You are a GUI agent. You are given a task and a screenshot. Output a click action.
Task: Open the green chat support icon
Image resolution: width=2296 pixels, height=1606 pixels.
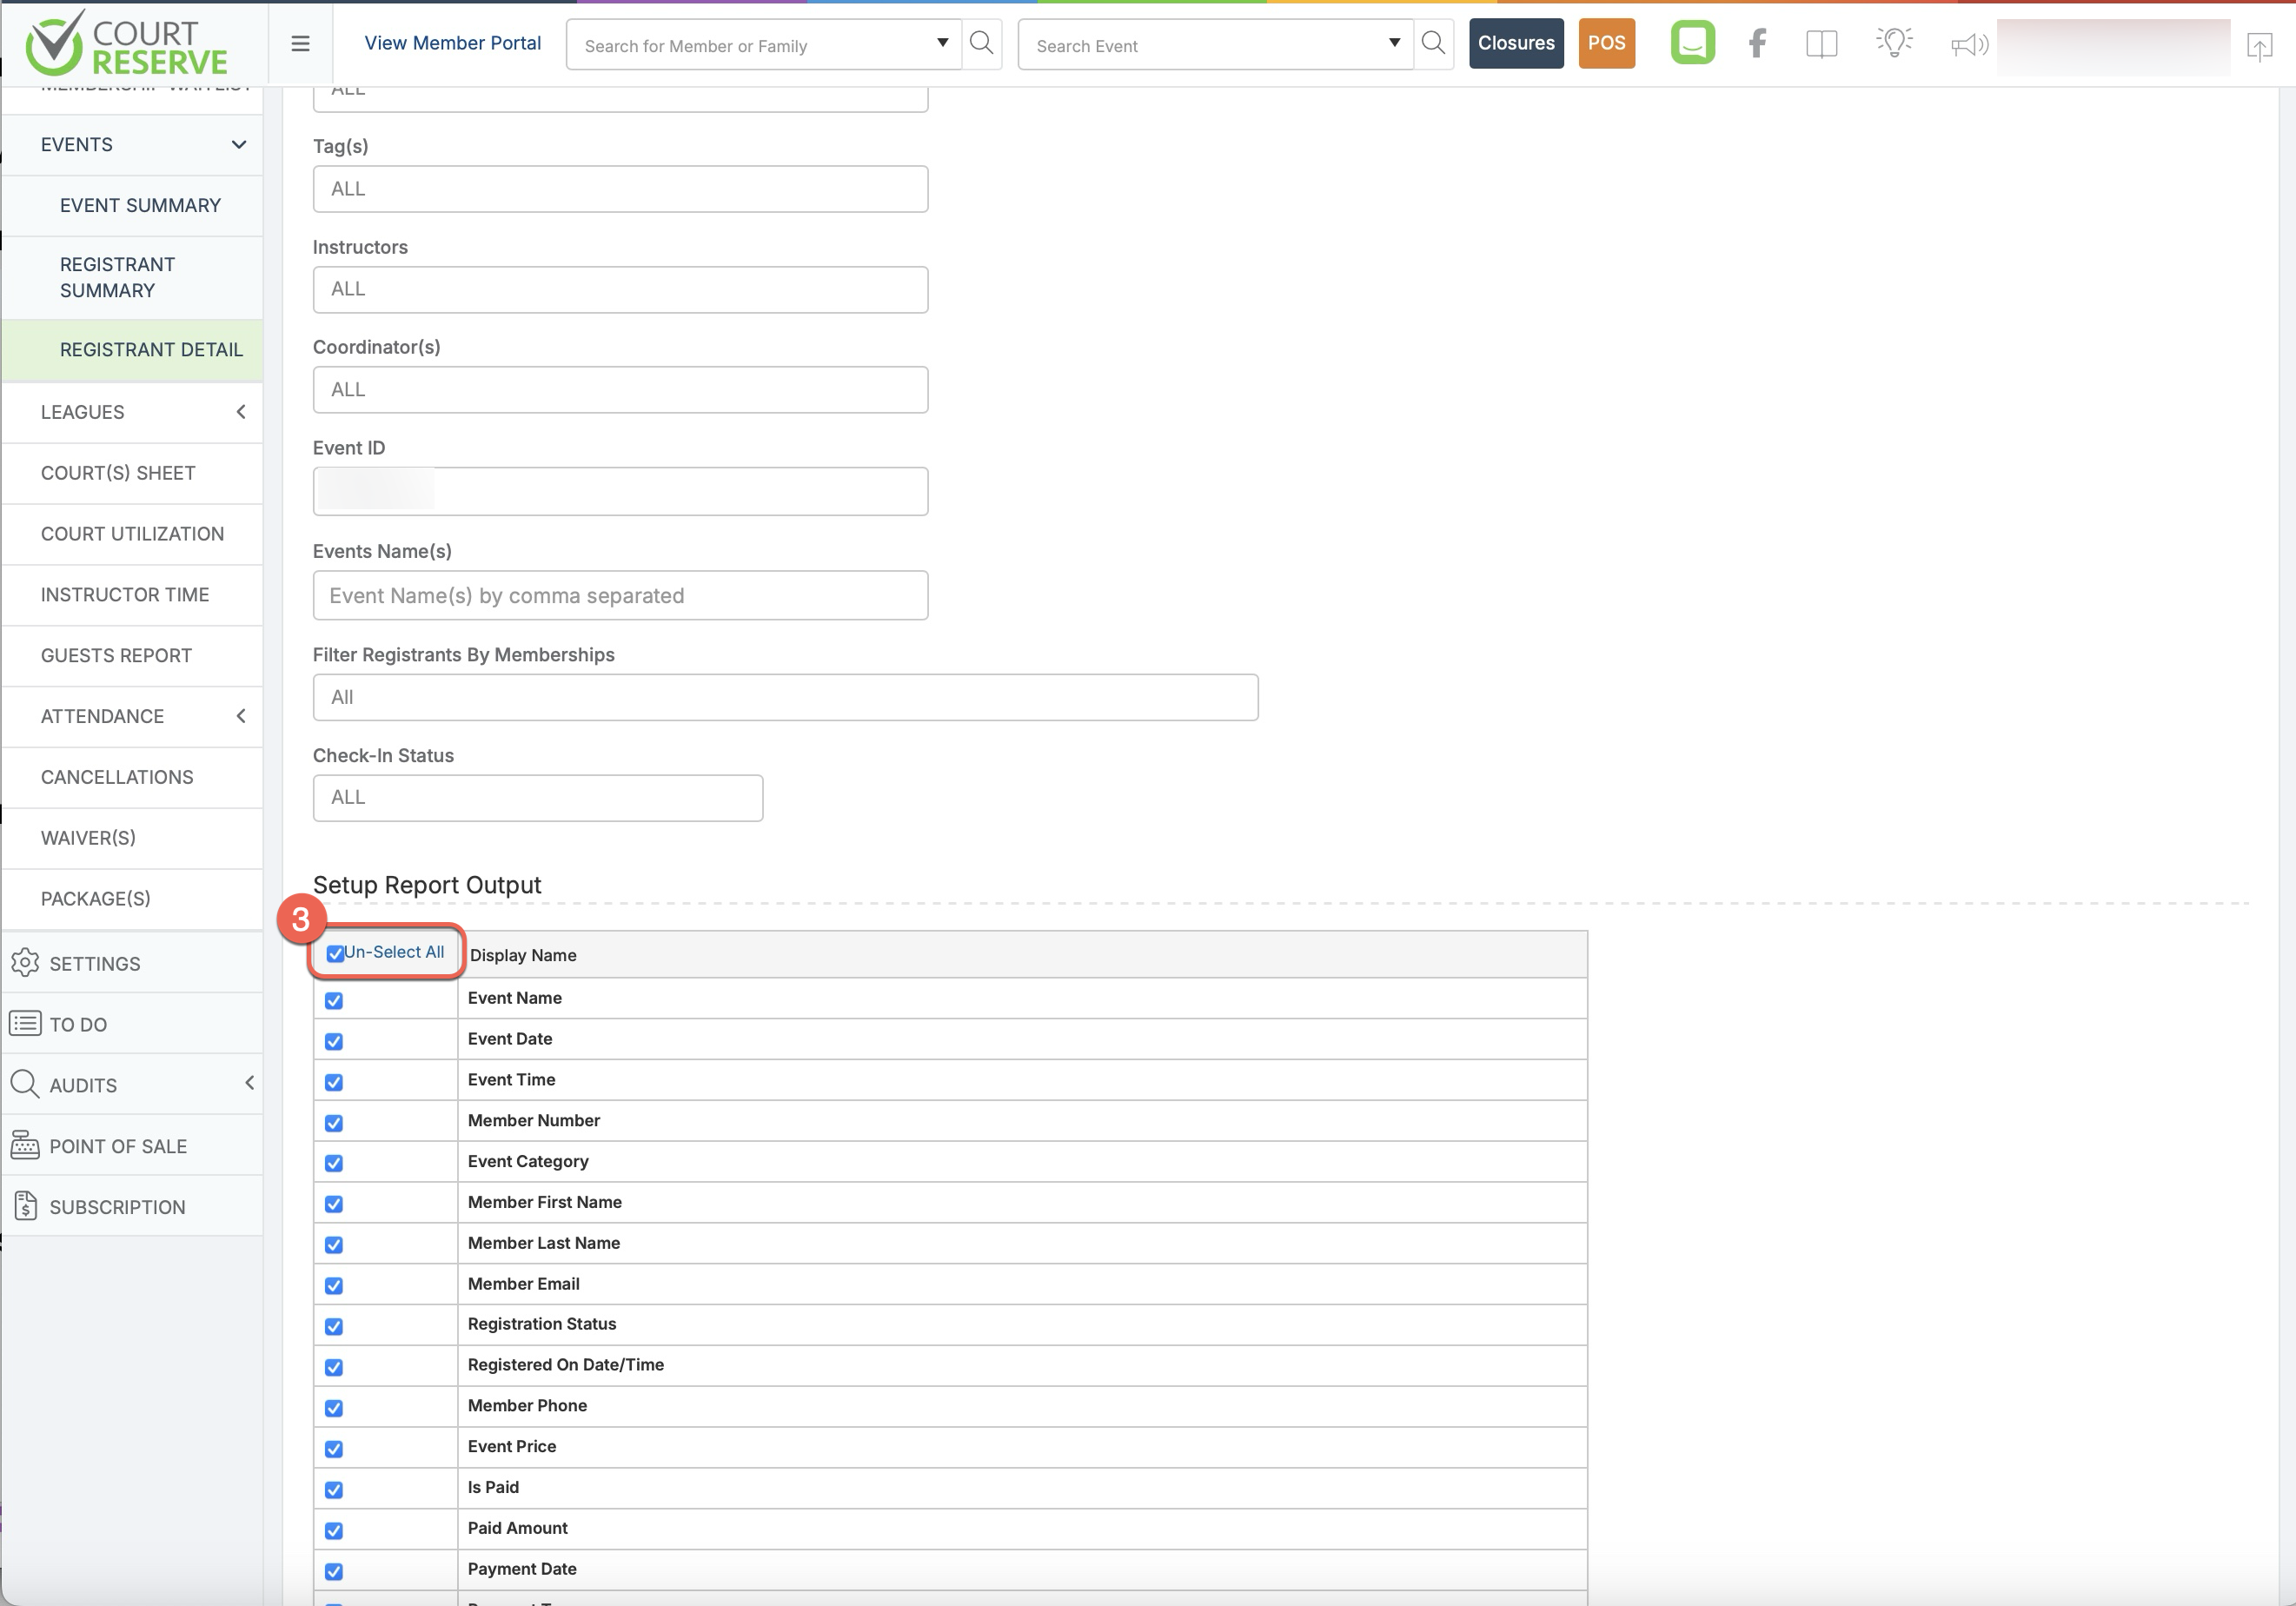click(1692, 43)
